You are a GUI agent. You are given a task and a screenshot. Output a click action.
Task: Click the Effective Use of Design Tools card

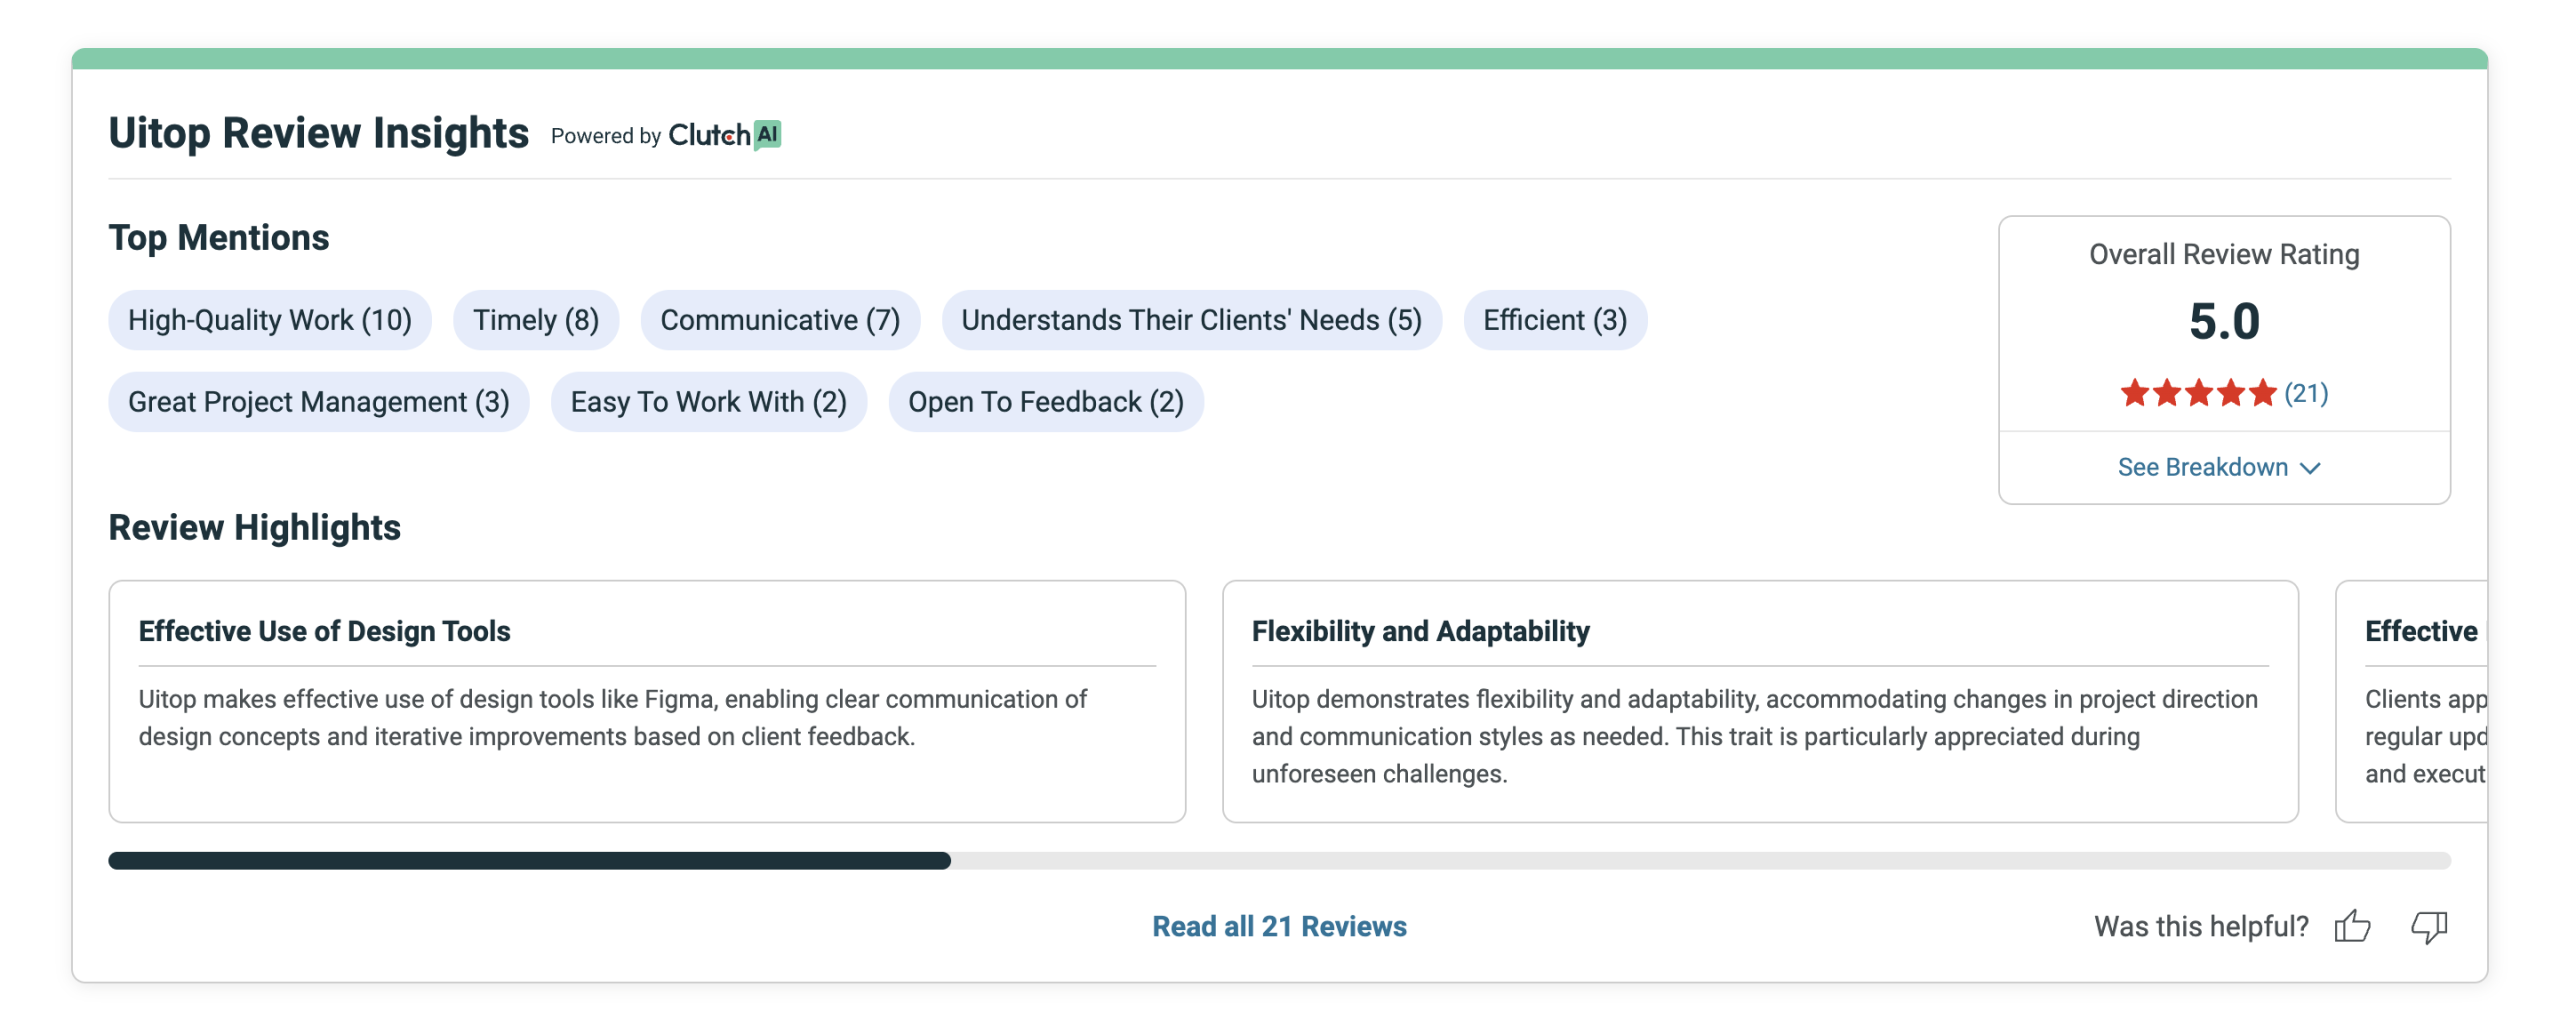click(x=647, y=701)
